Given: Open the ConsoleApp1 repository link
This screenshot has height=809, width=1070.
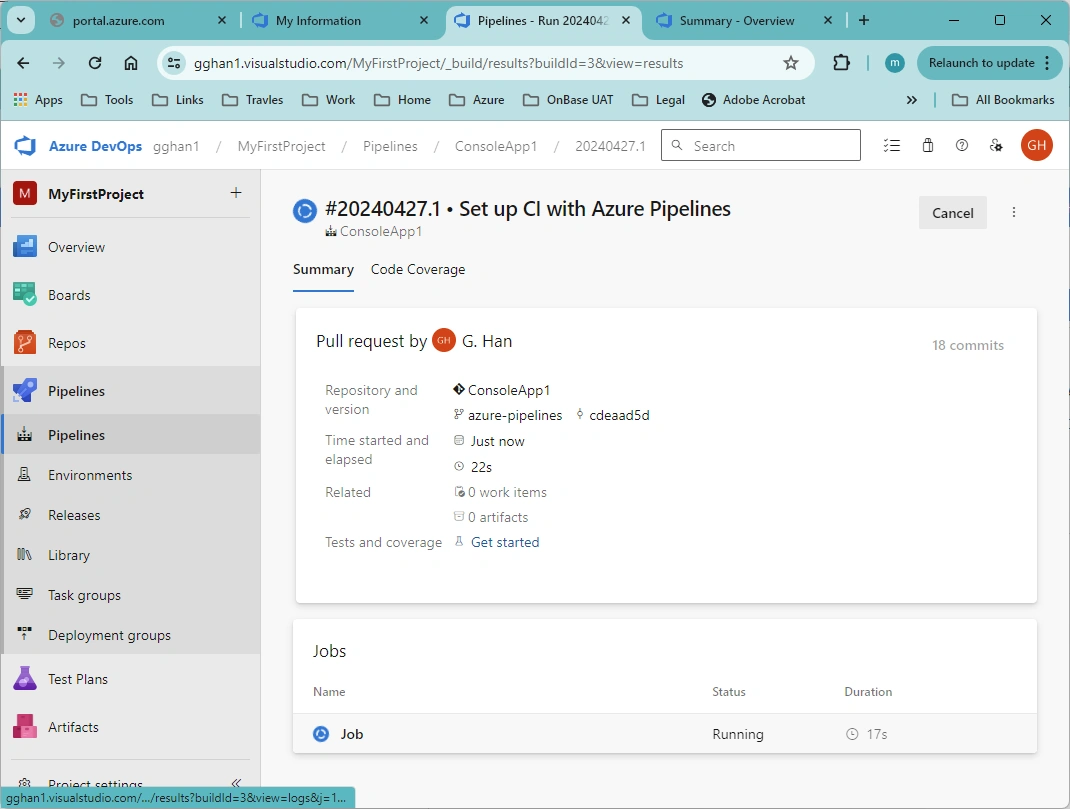Looking at the screenshot, I should point(509,390).
